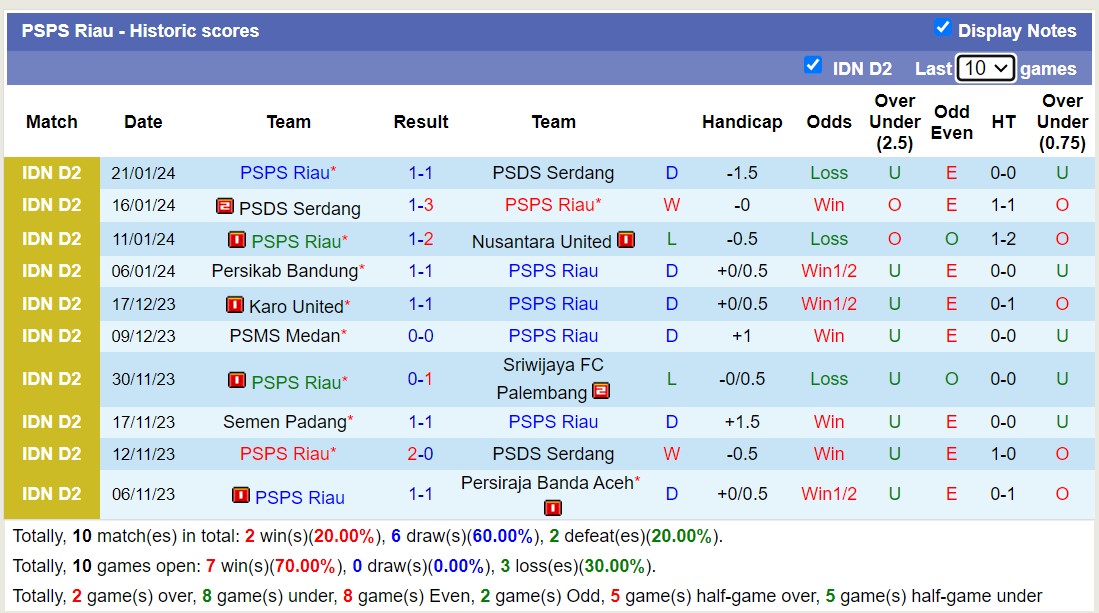The width and height of the screenshot is (1099, 613).
Task: Open Semen Padang team link
Action: (285, 422)
